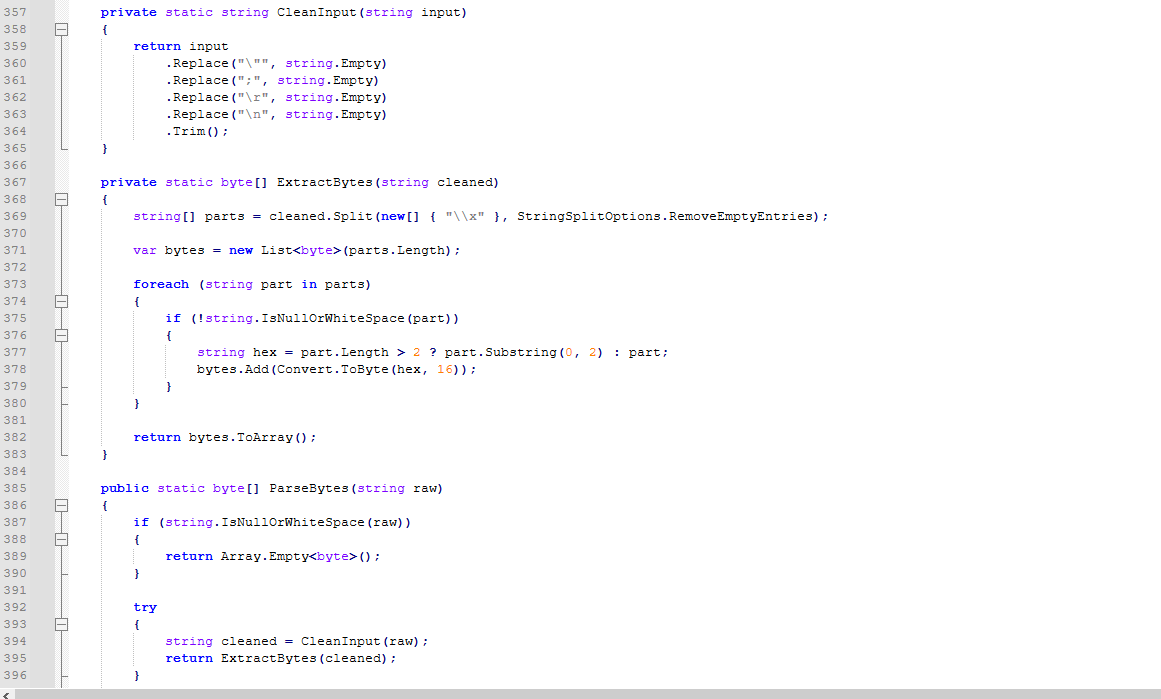Collapse the try block fold on line 393
This screenshot has width=1161, height=699.
61,624
